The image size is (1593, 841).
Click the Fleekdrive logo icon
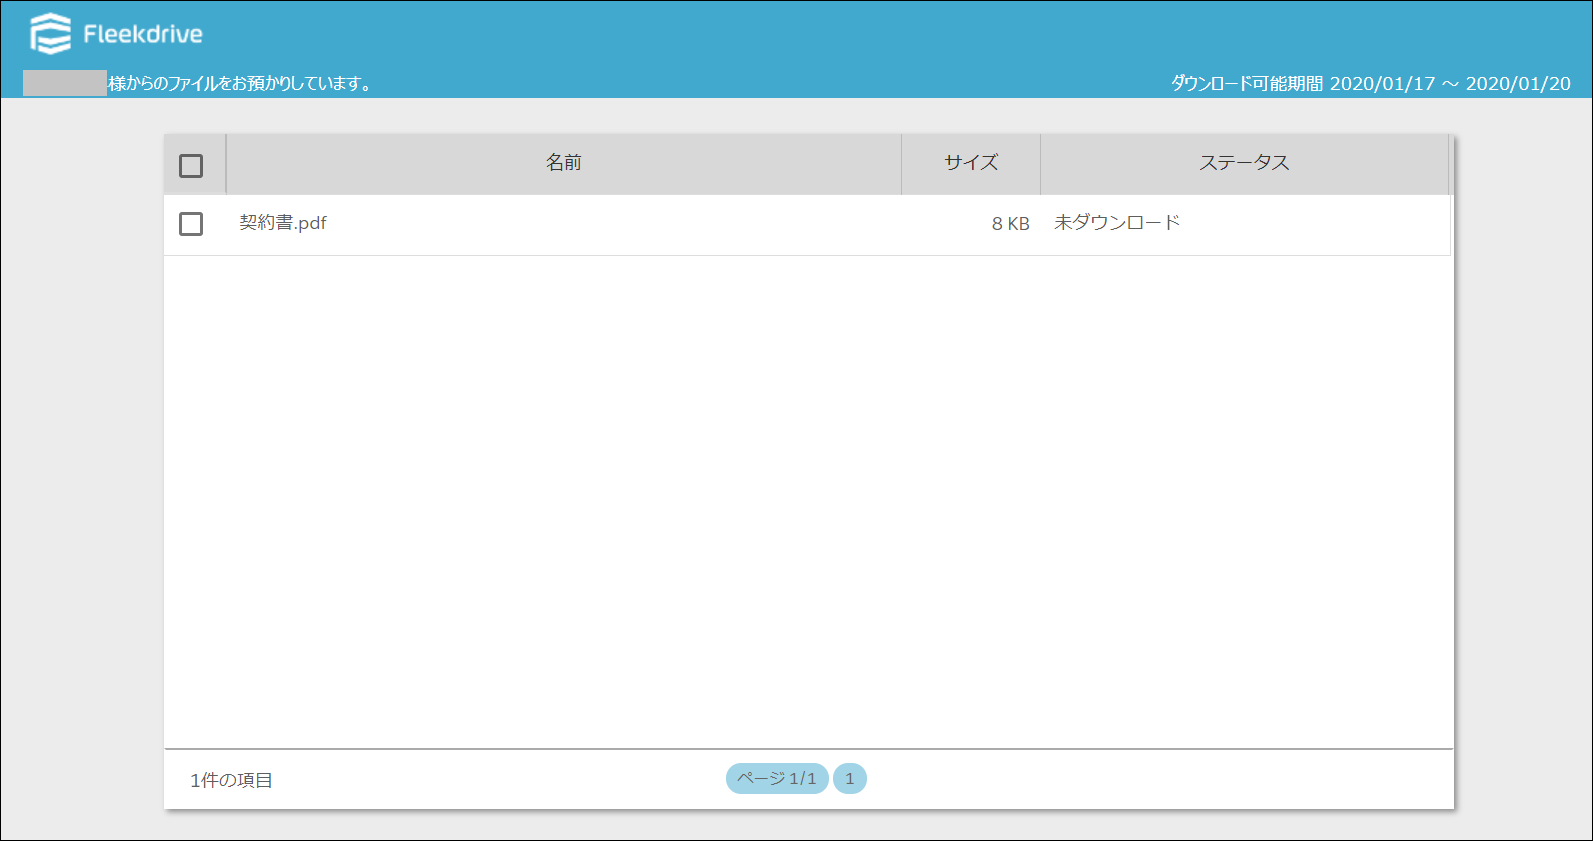pos(50,33)
